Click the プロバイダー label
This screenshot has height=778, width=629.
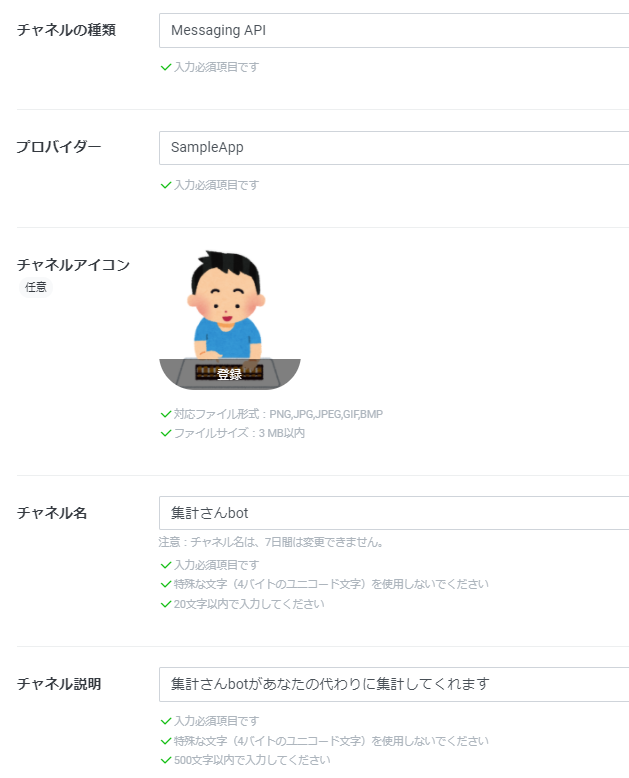pyautogui.click(x=59, y=147)
